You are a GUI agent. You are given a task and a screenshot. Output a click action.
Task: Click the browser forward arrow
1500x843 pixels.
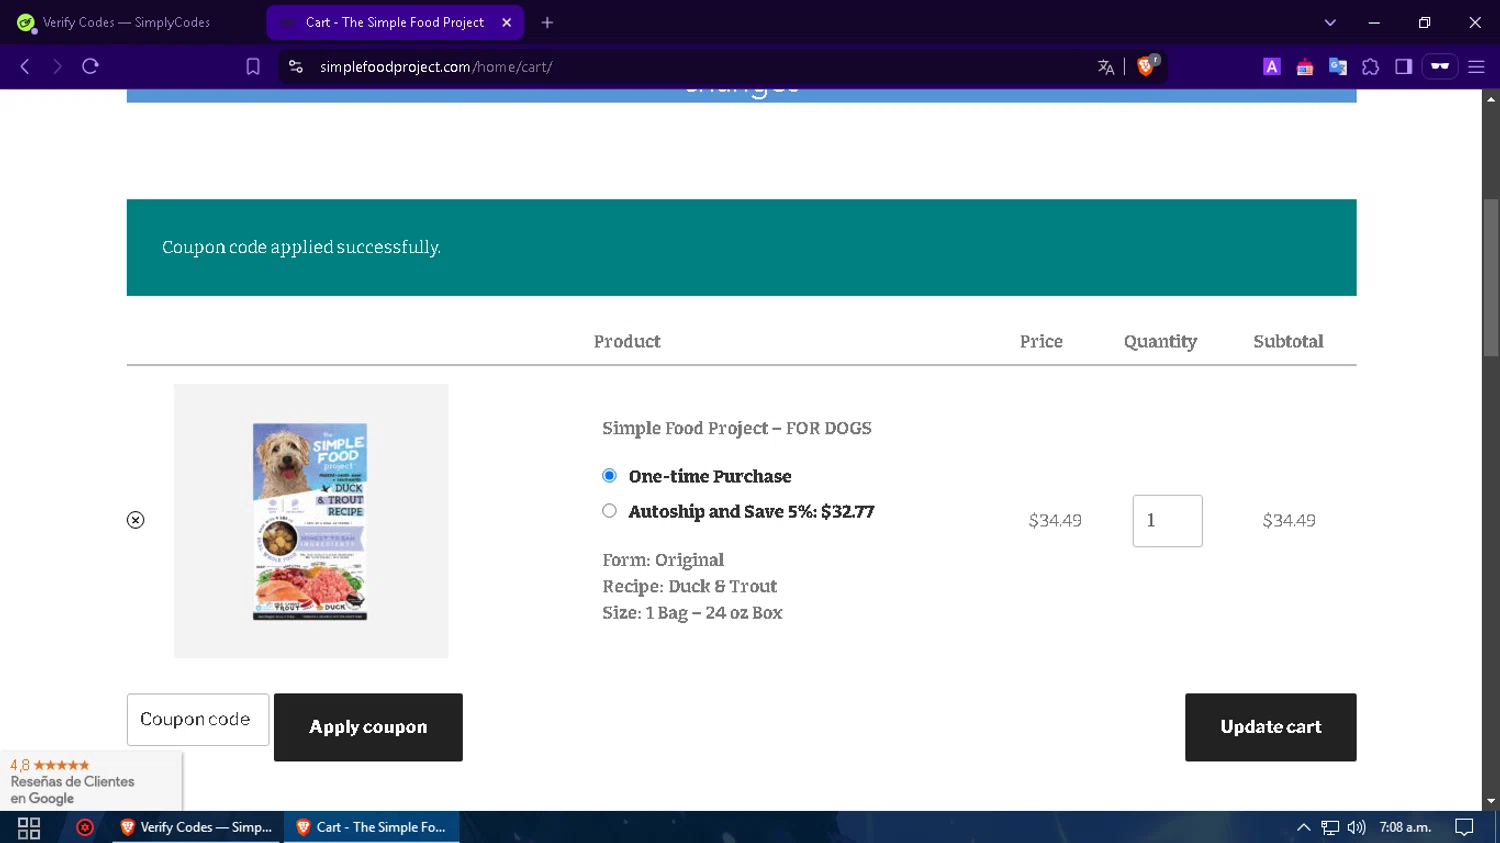tap(57, 67)
